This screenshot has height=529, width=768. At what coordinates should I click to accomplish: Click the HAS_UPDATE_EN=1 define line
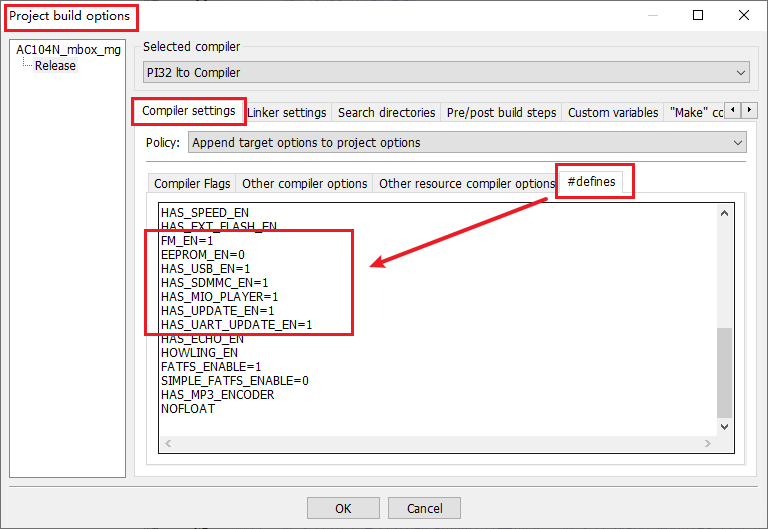pos(217,311)
